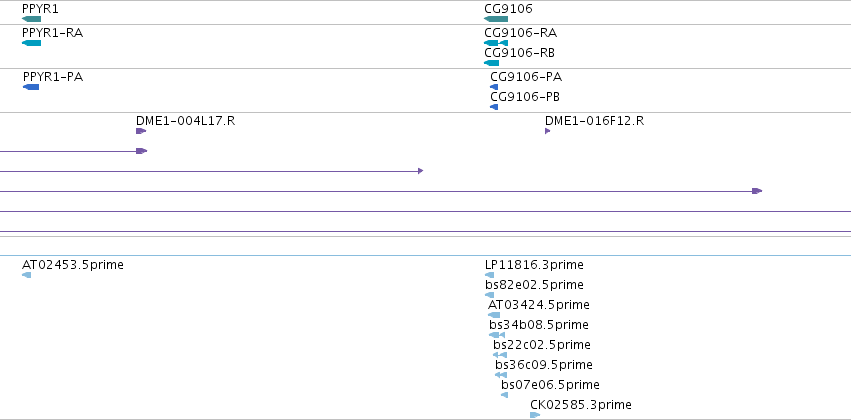Click the bs07e06.5prime EST arrow
Viewport: 851px width, 420px height.
(x=505, y=395)
